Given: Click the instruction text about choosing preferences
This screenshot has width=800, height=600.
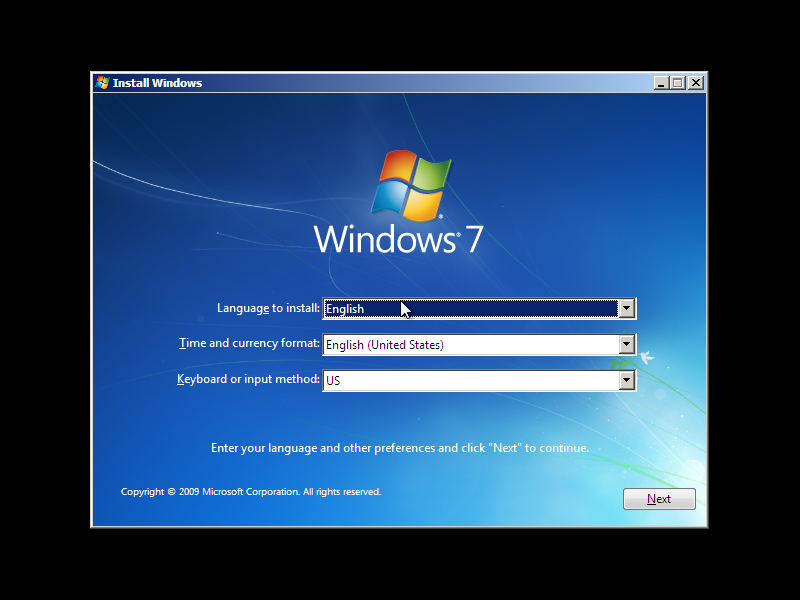Looking at the screenshot, I should coord(399,447).
